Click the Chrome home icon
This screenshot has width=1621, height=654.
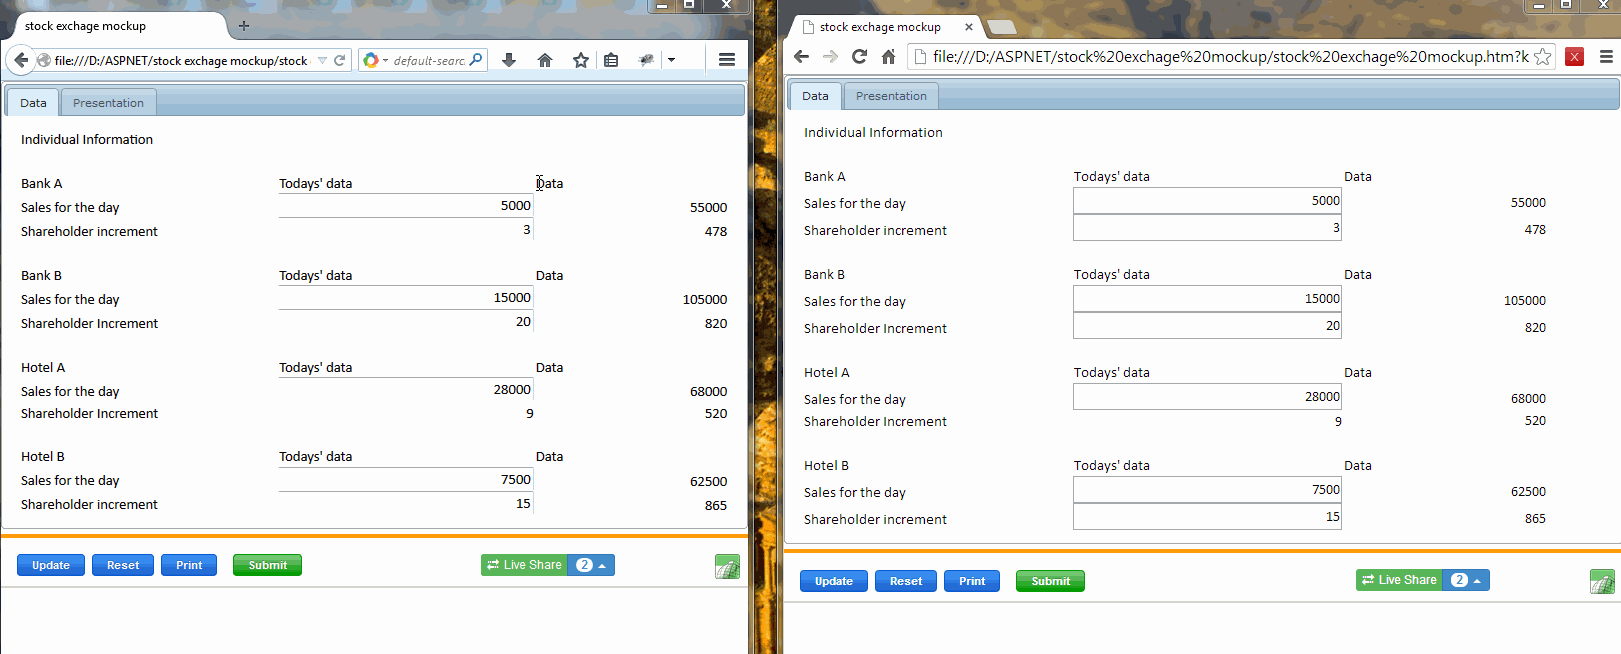(x=888, y=57)
